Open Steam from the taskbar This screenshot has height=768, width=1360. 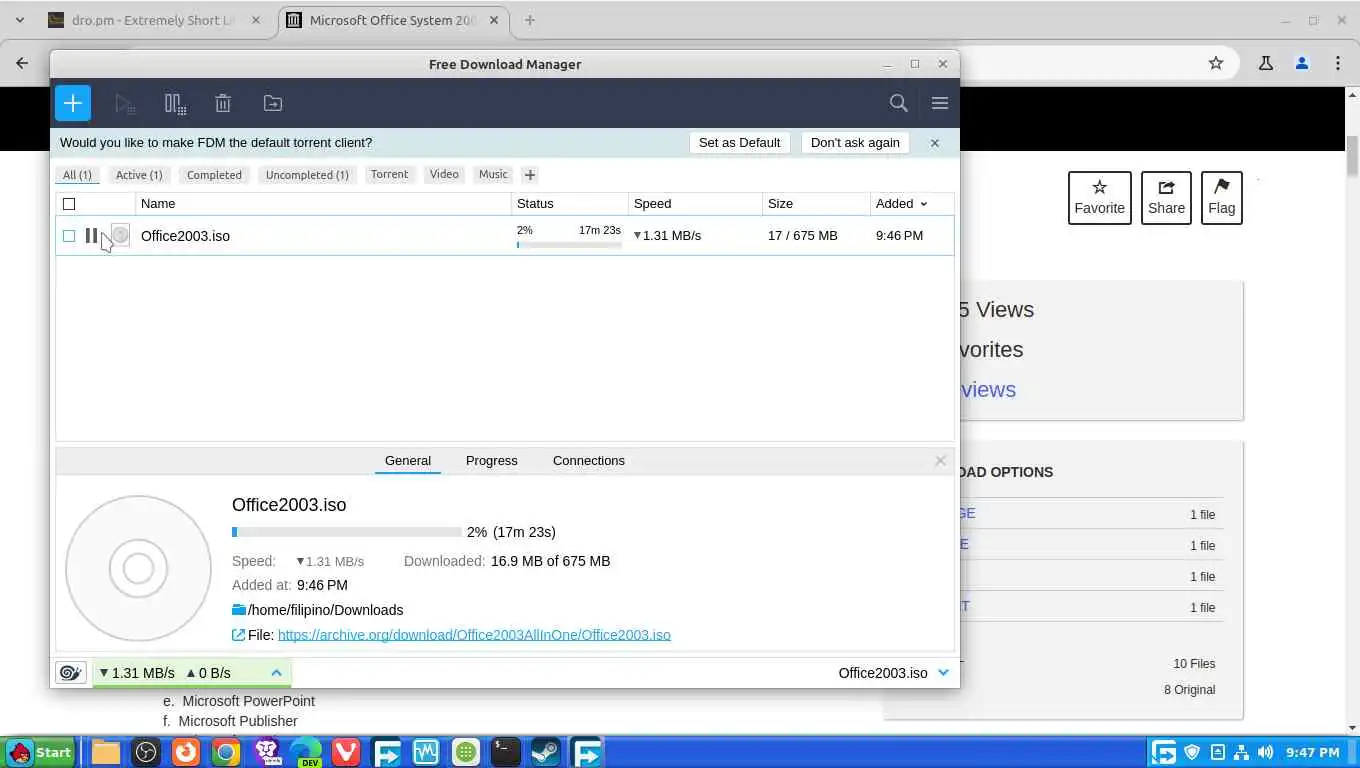pyautogui.click(x=545, y=752)
